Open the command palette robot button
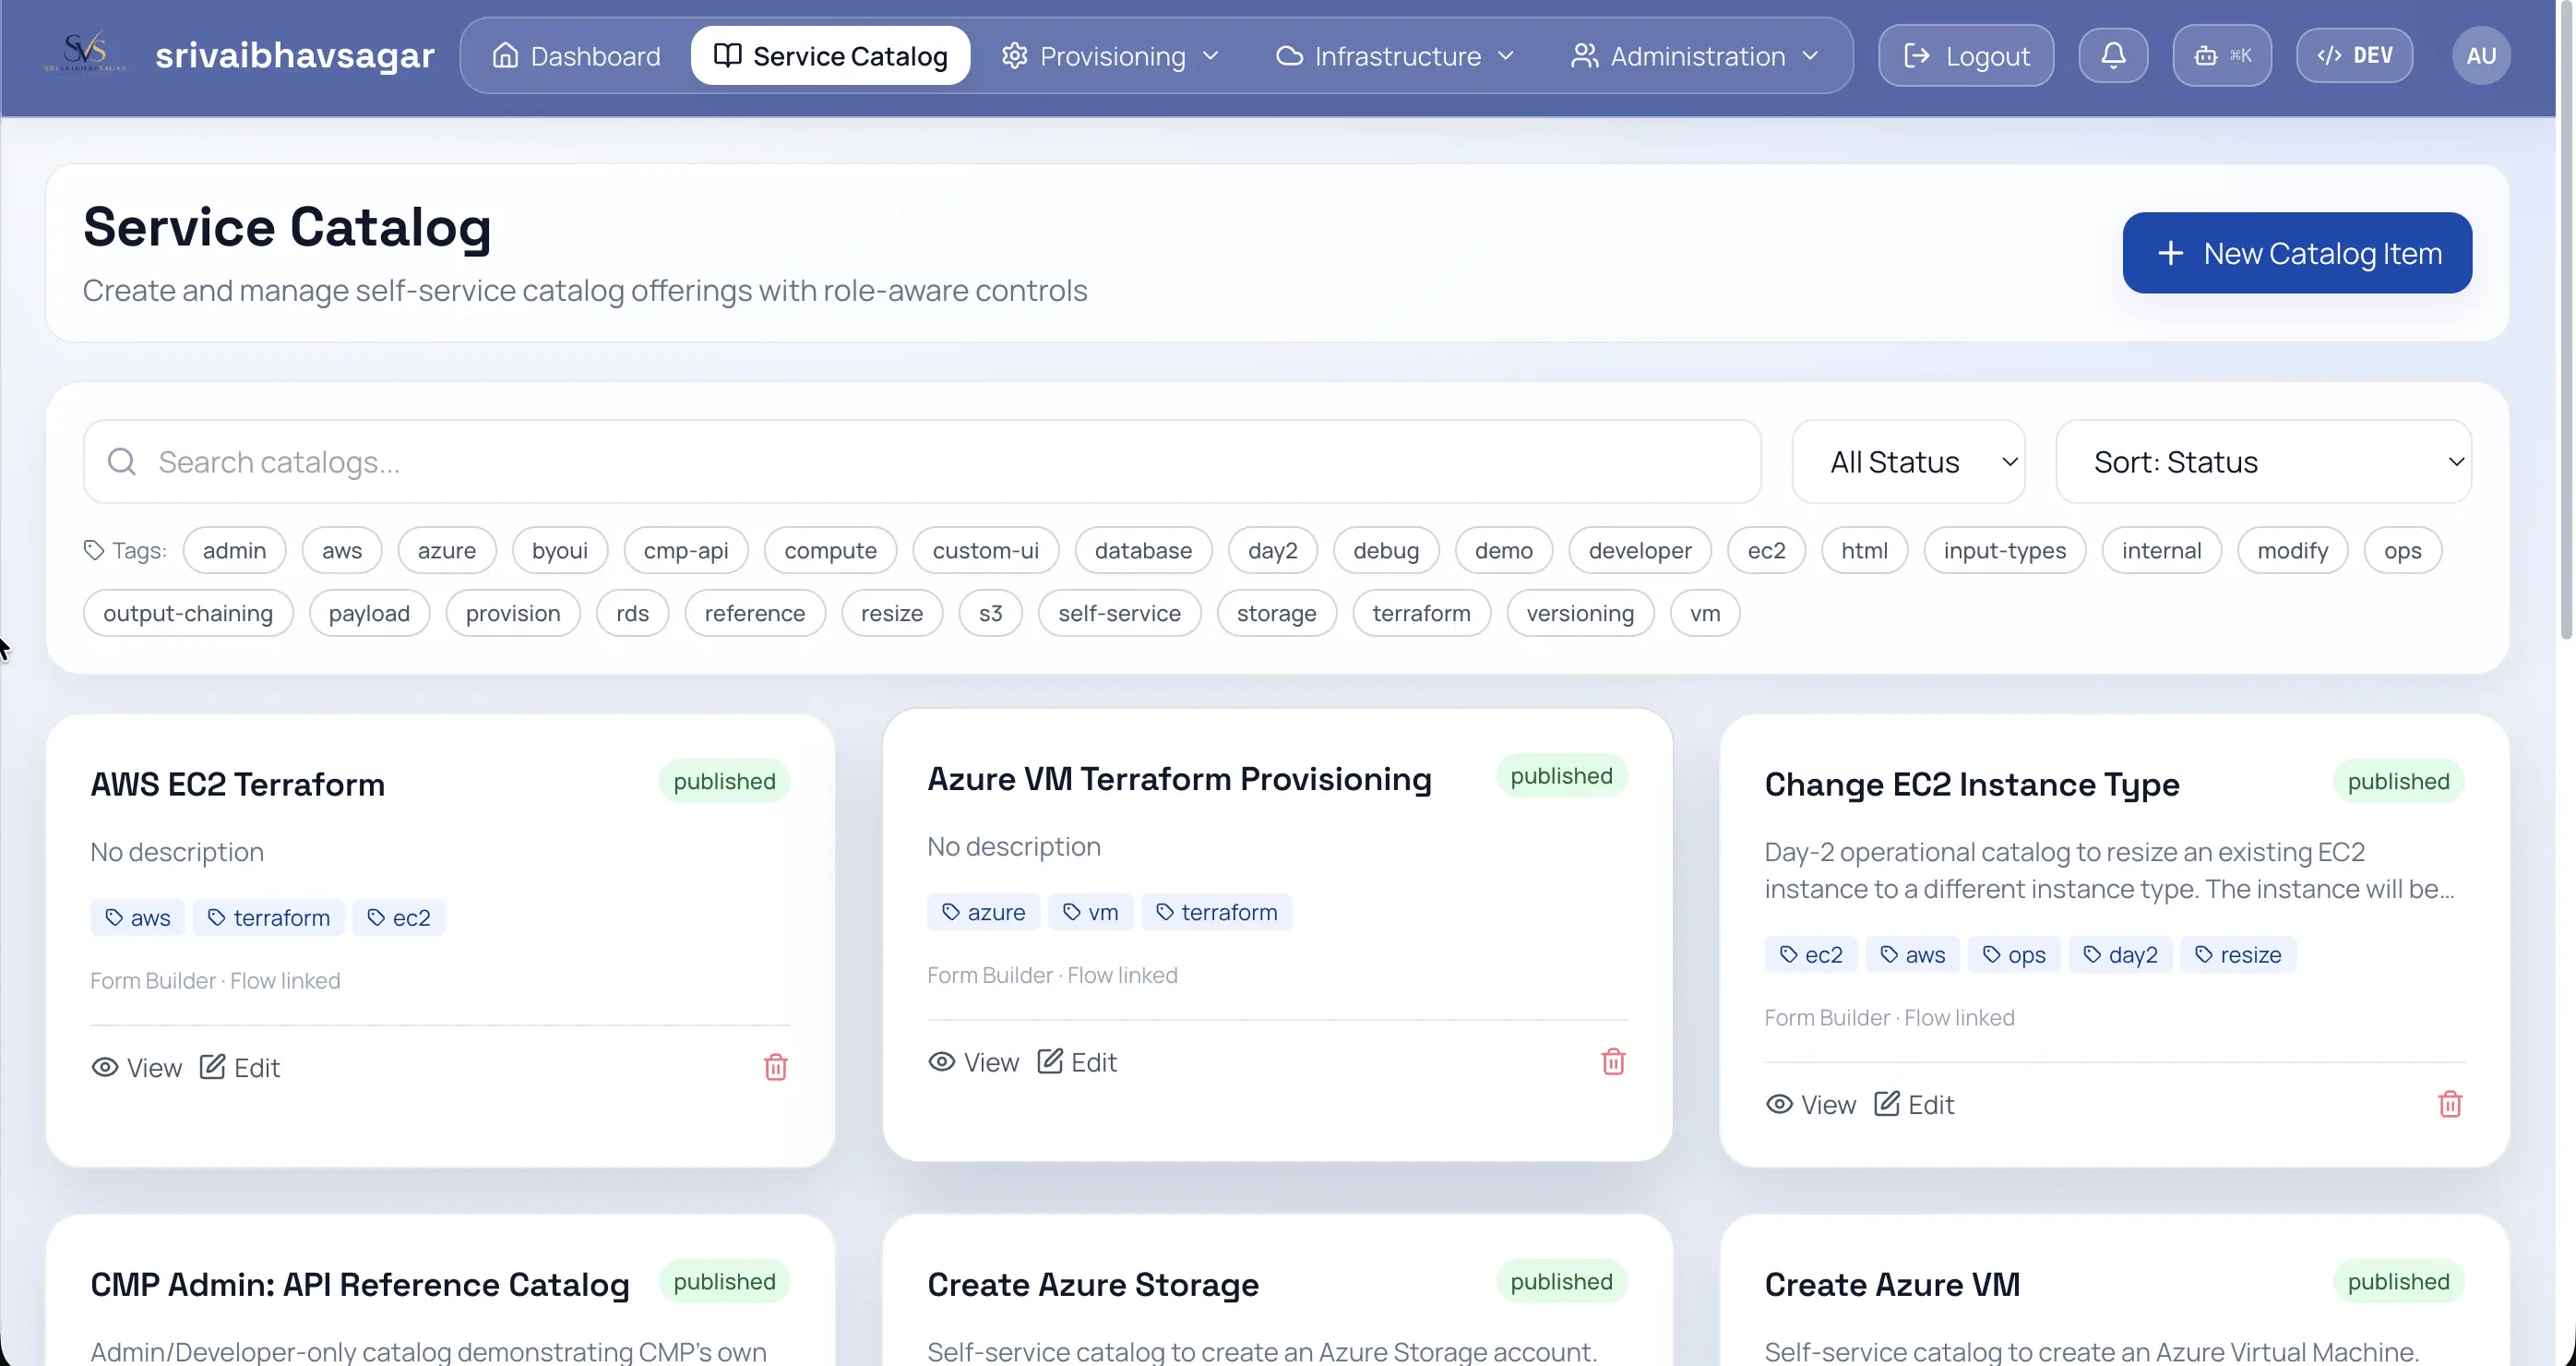This screenshot has width=2576, height=1366. pyautogui.click(x=2222, y=55)
